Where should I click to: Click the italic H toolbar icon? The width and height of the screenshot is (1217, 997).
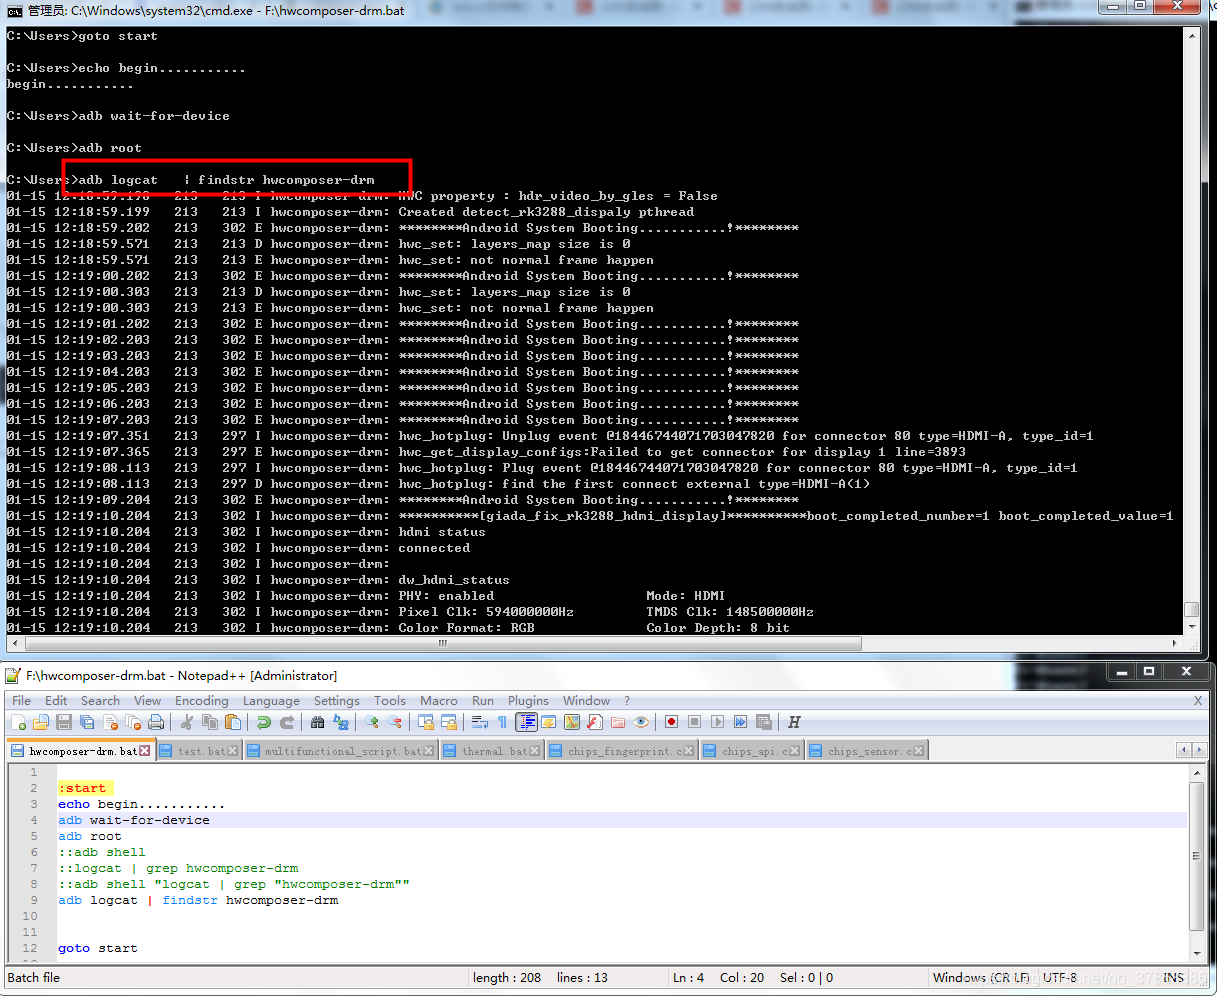794,722
